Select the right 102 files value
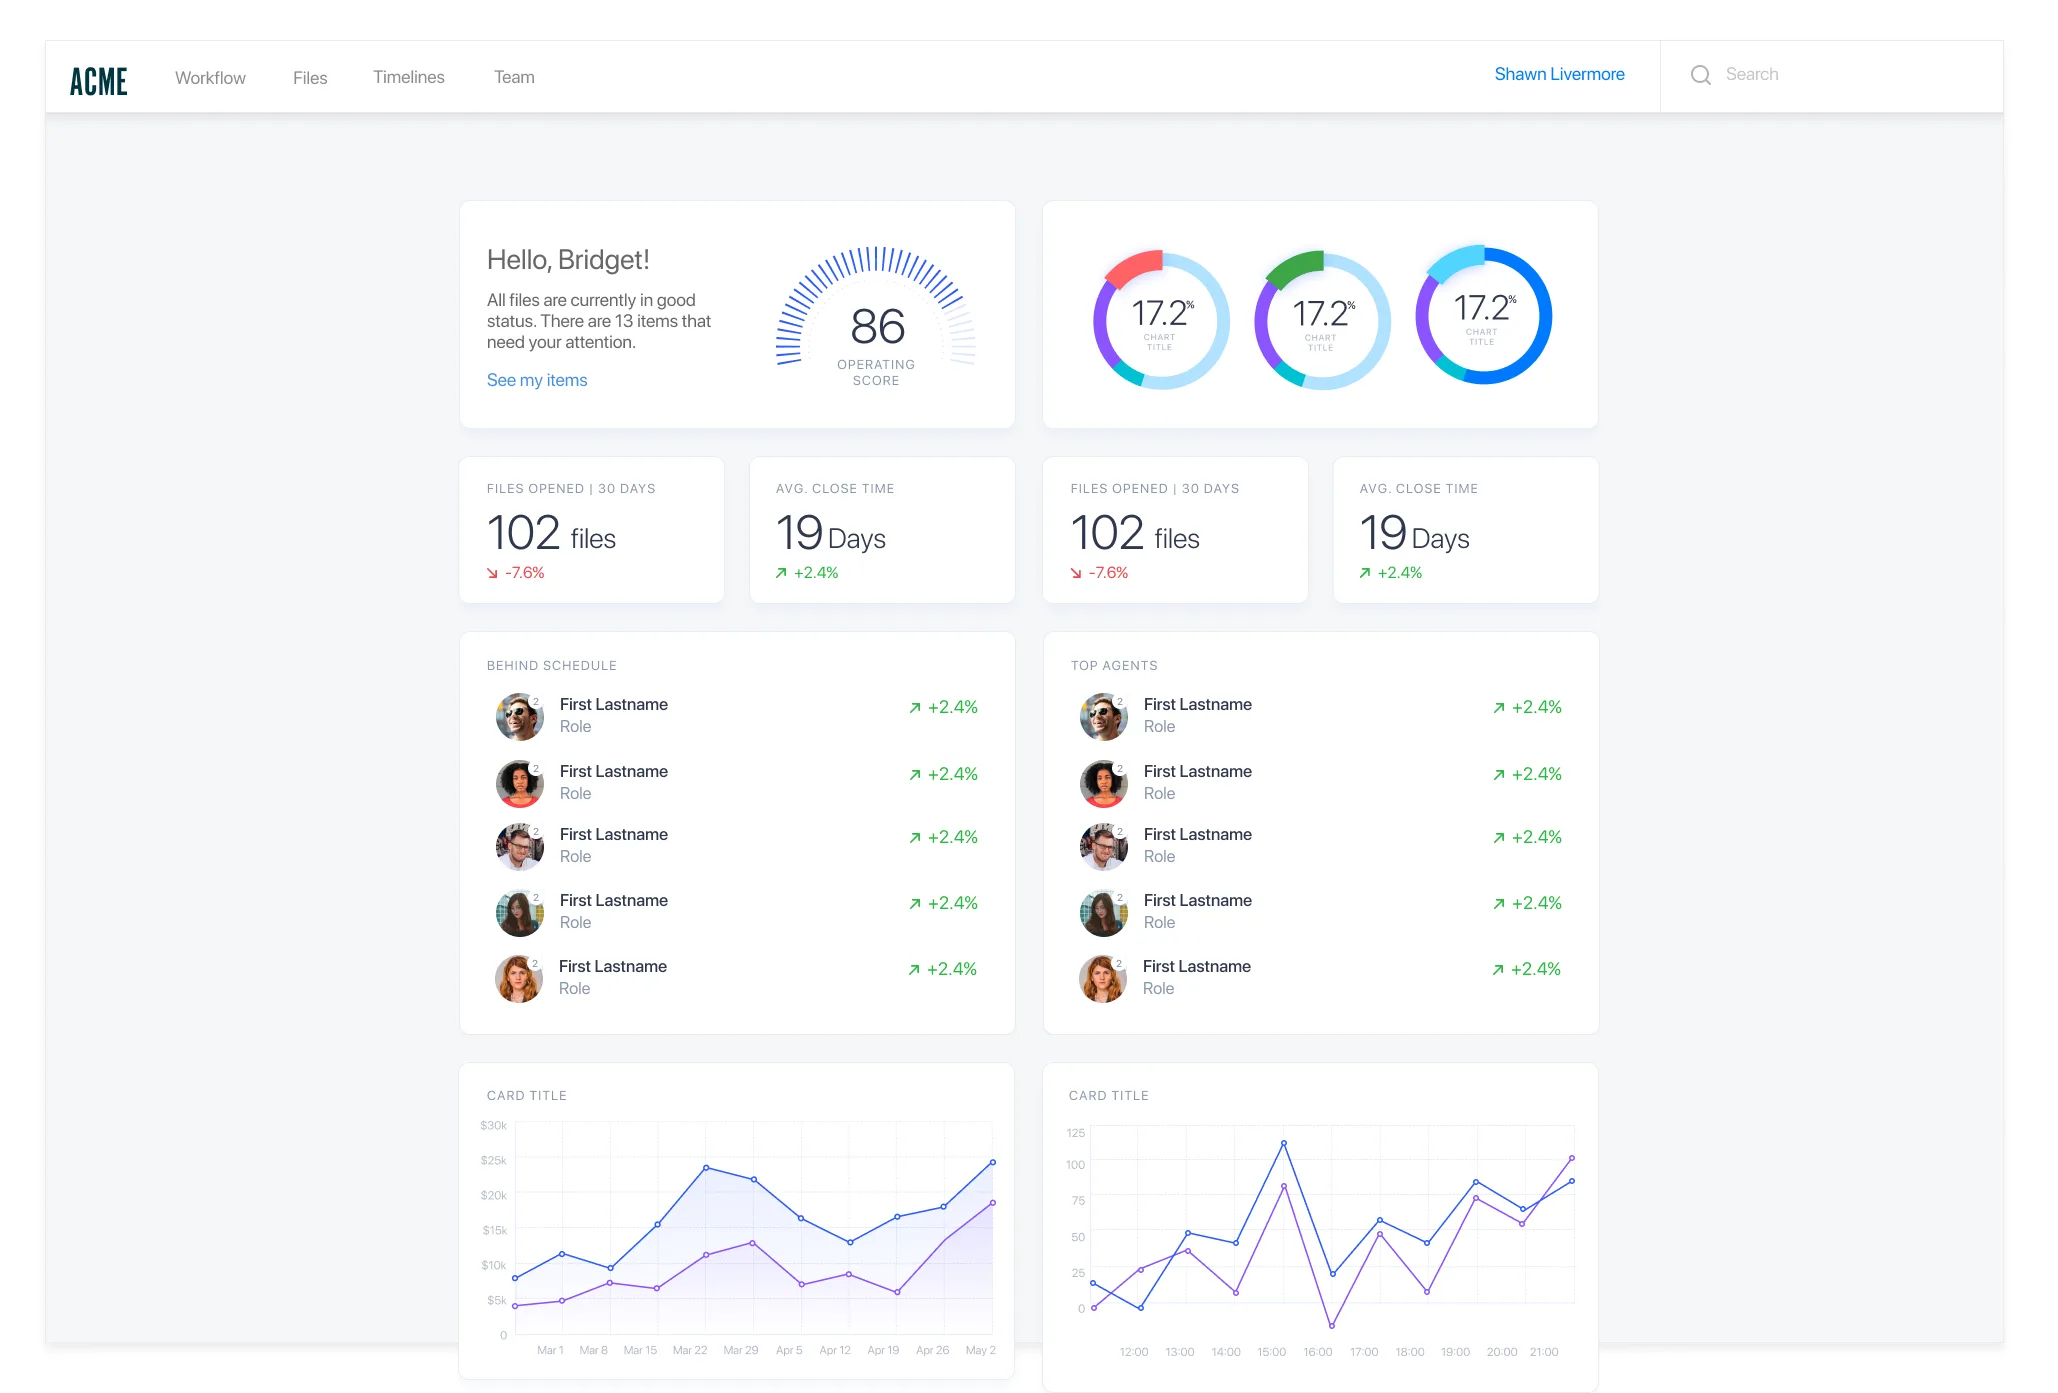 1135,534
